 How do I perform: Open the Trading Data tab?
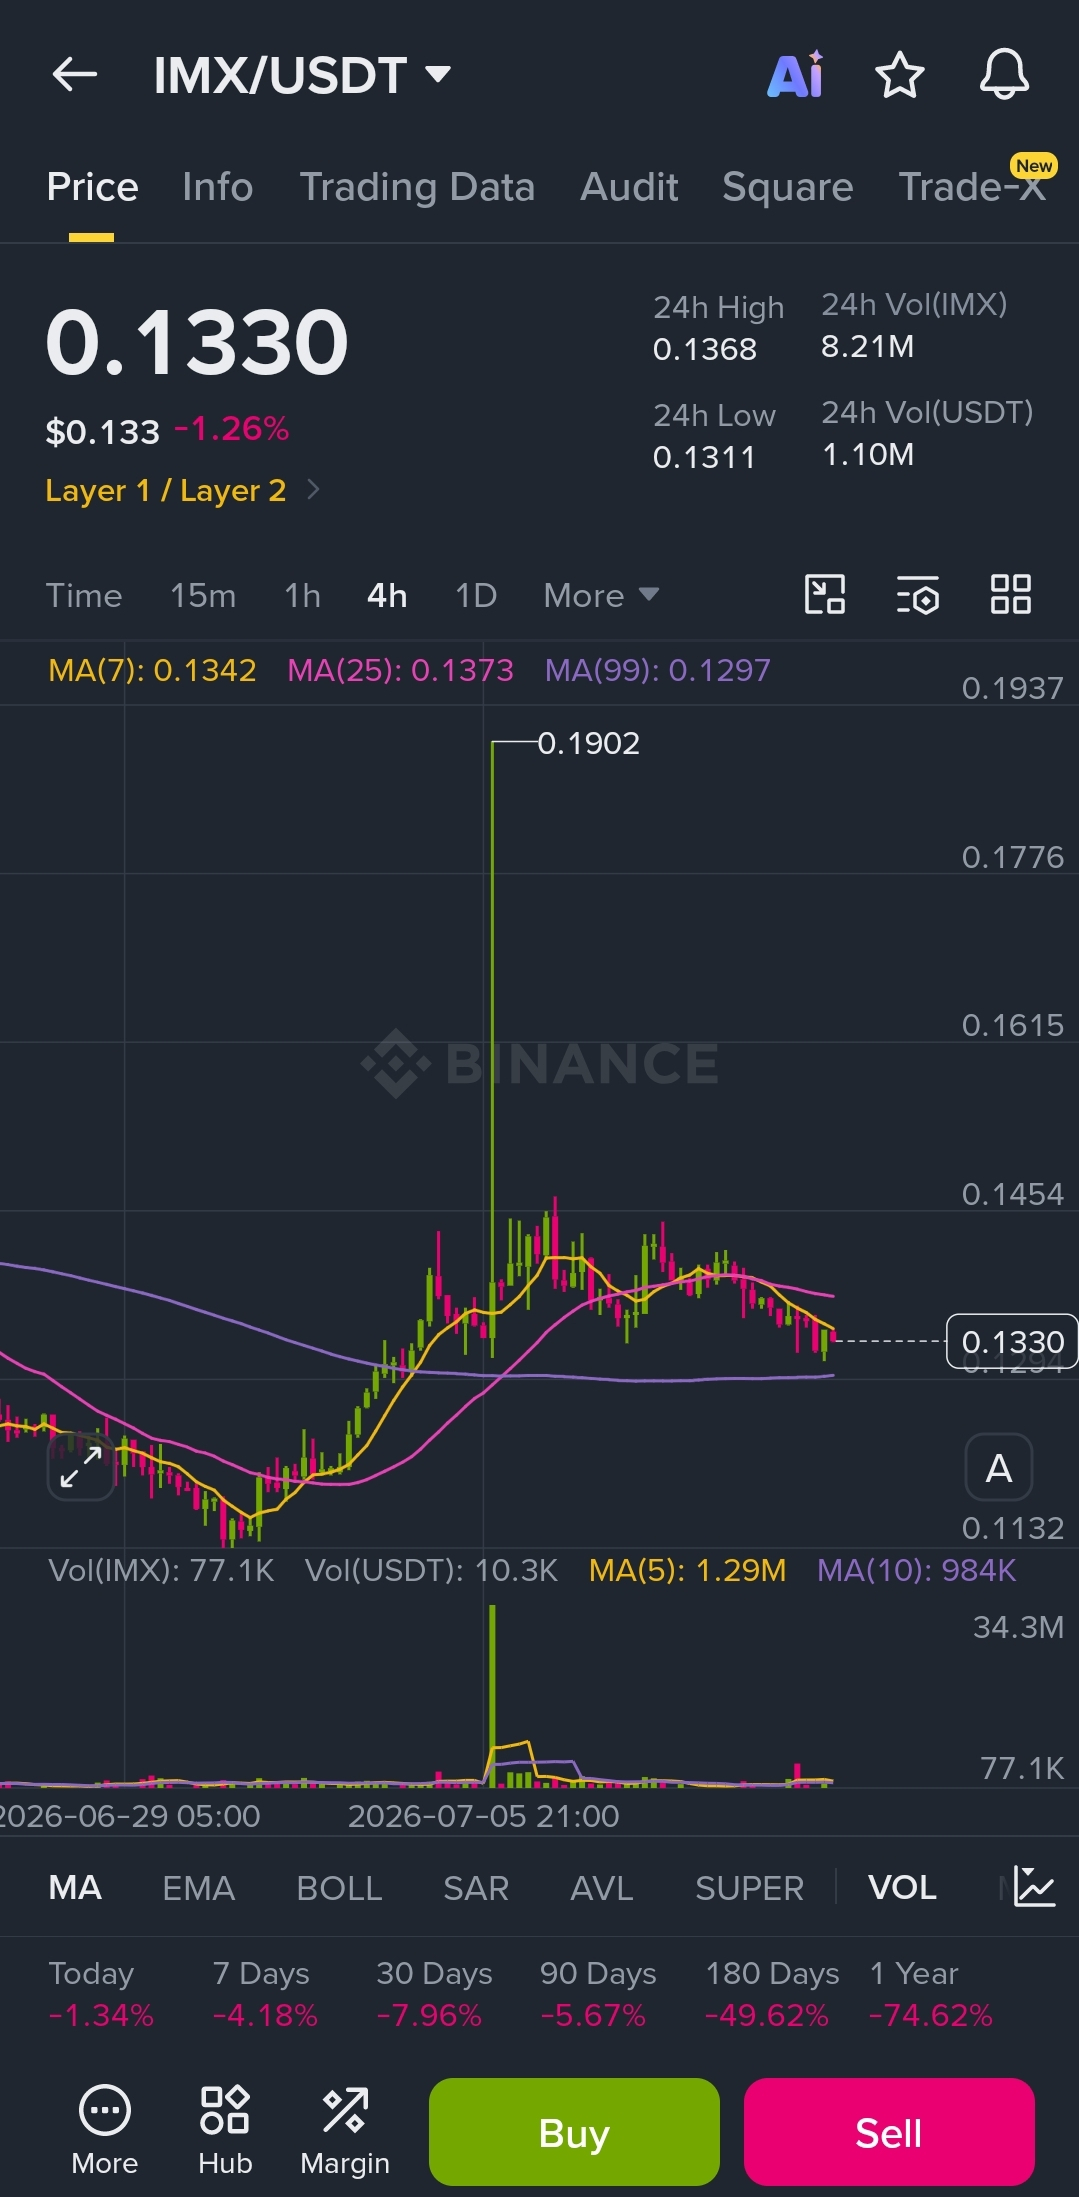(417, 187)
